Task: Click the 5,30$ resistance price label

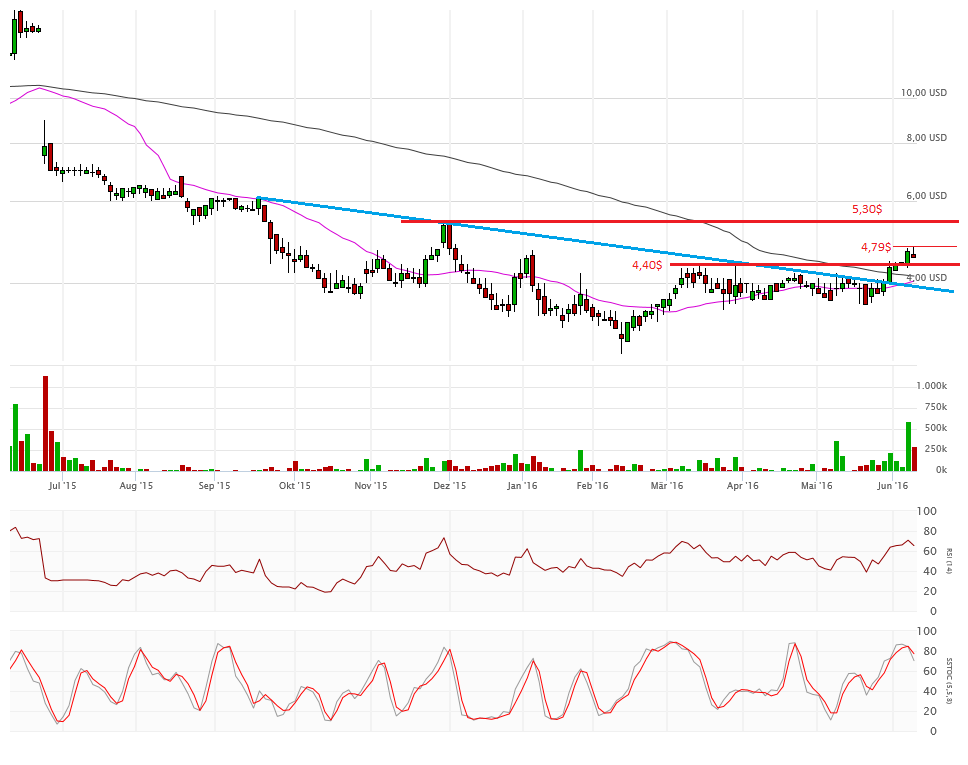Action: point(866,209)
